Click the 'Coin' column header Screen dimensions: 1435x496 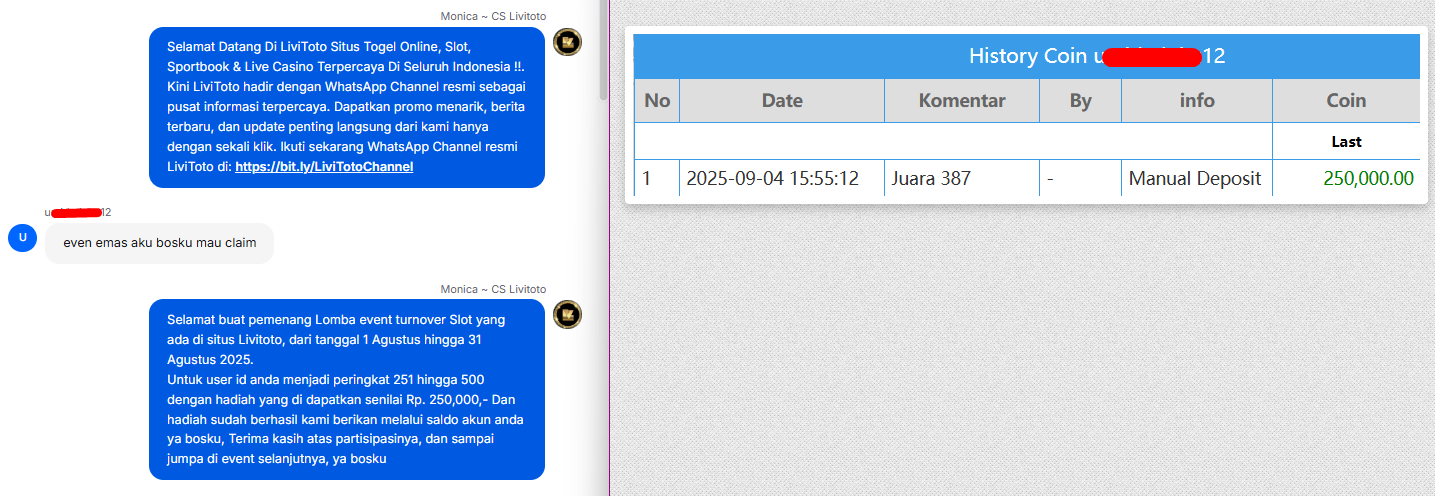click(x=1346, y=100)
